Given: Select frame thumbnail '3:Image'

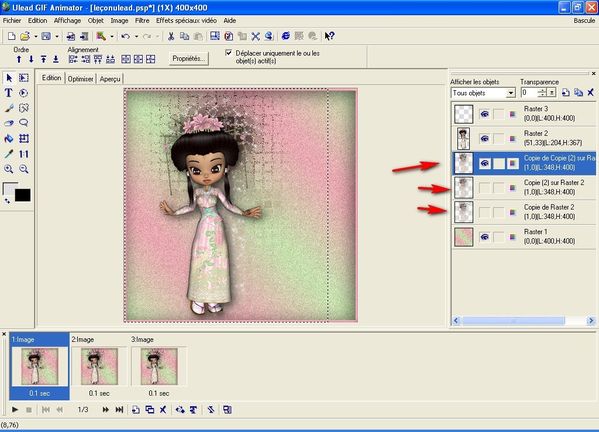Looking at the screenshot, I should point(159,366).
